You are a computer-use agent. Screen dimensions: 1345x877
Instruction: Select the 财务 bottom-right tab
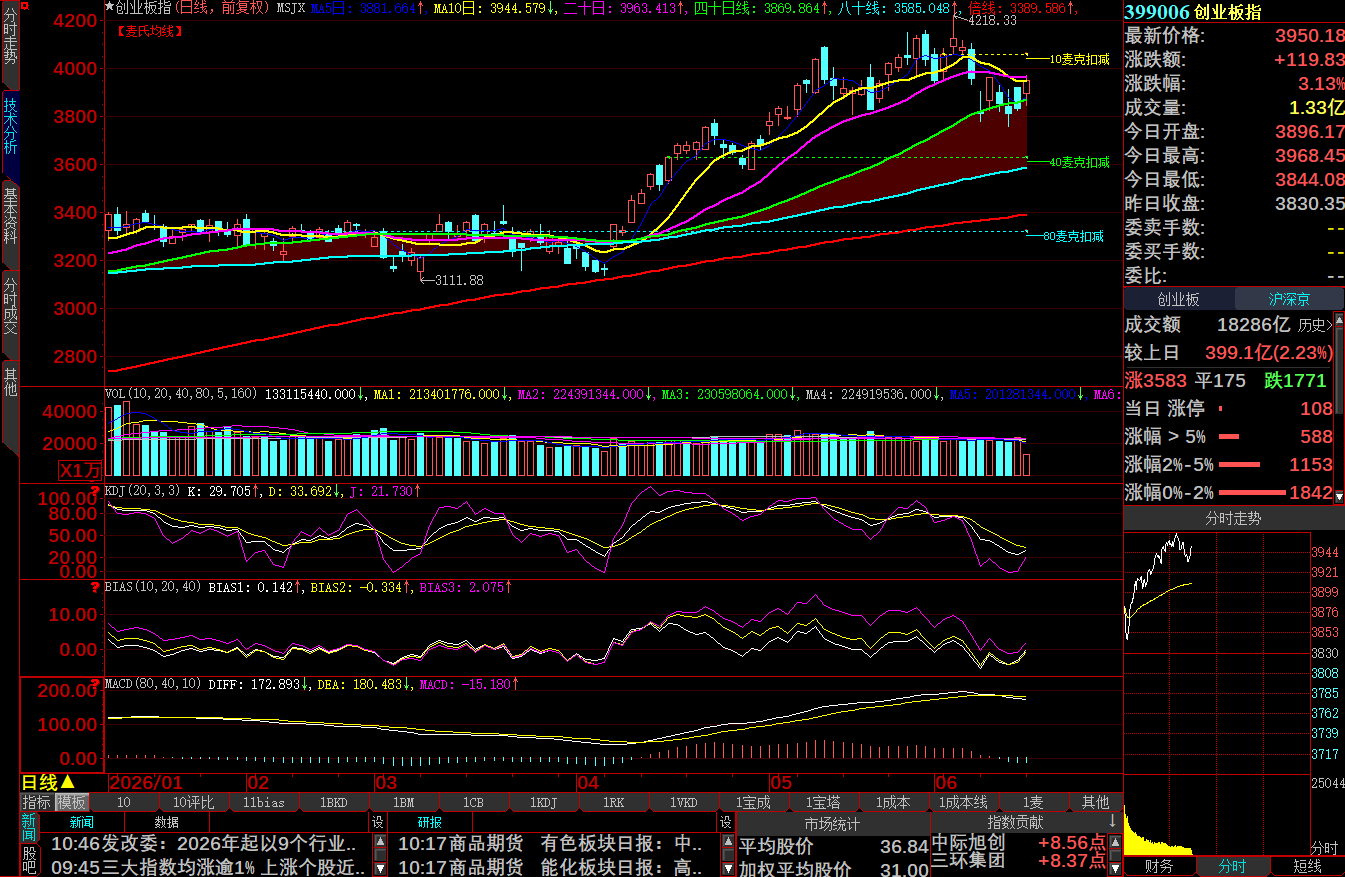tap(1160, 866)
